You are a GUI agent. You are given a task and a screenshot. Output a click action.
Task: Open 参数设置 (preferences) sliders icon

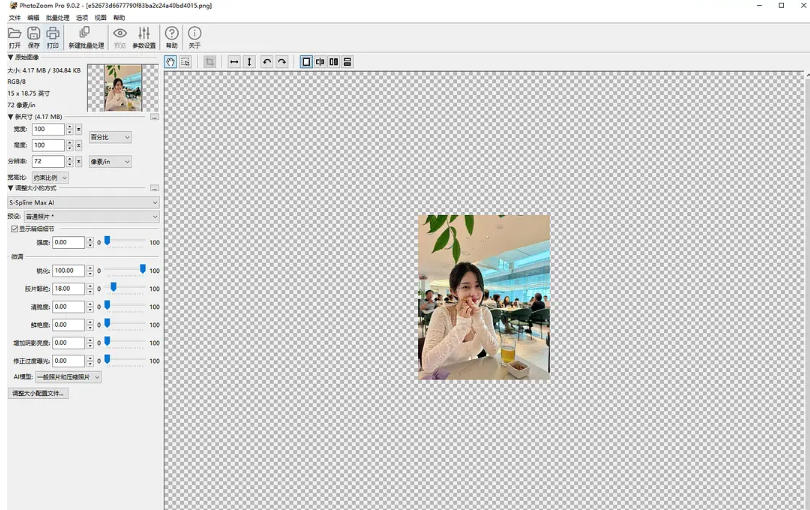[144, 35]
